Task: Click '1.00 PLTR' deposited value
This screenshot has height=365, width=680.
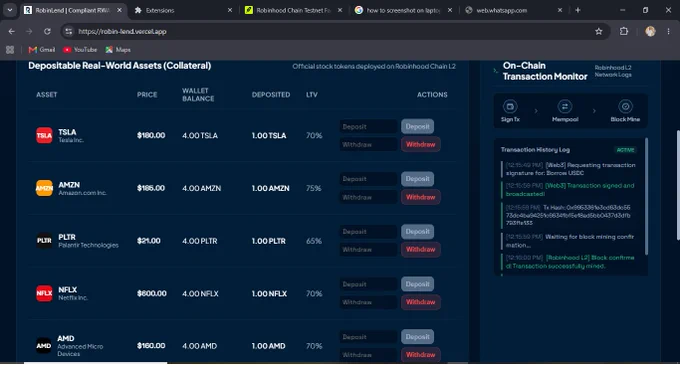Action: [268, 241]
